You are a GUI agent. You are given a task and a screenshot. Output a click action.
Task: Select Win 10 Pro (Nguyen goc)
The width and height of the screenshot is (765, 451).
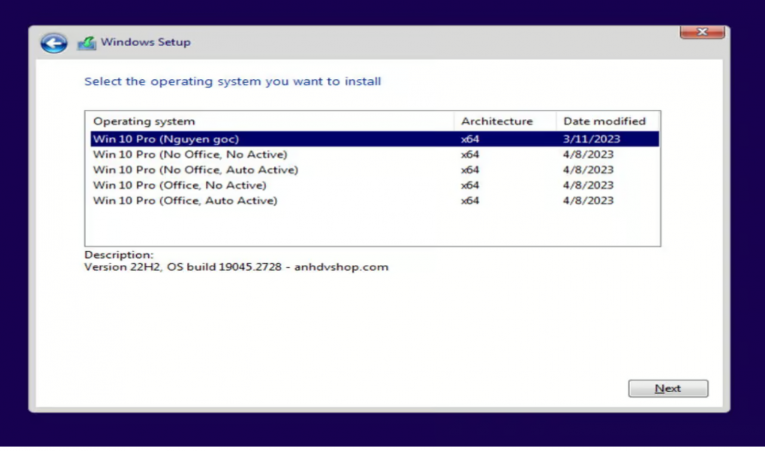[x=375, y=139]
